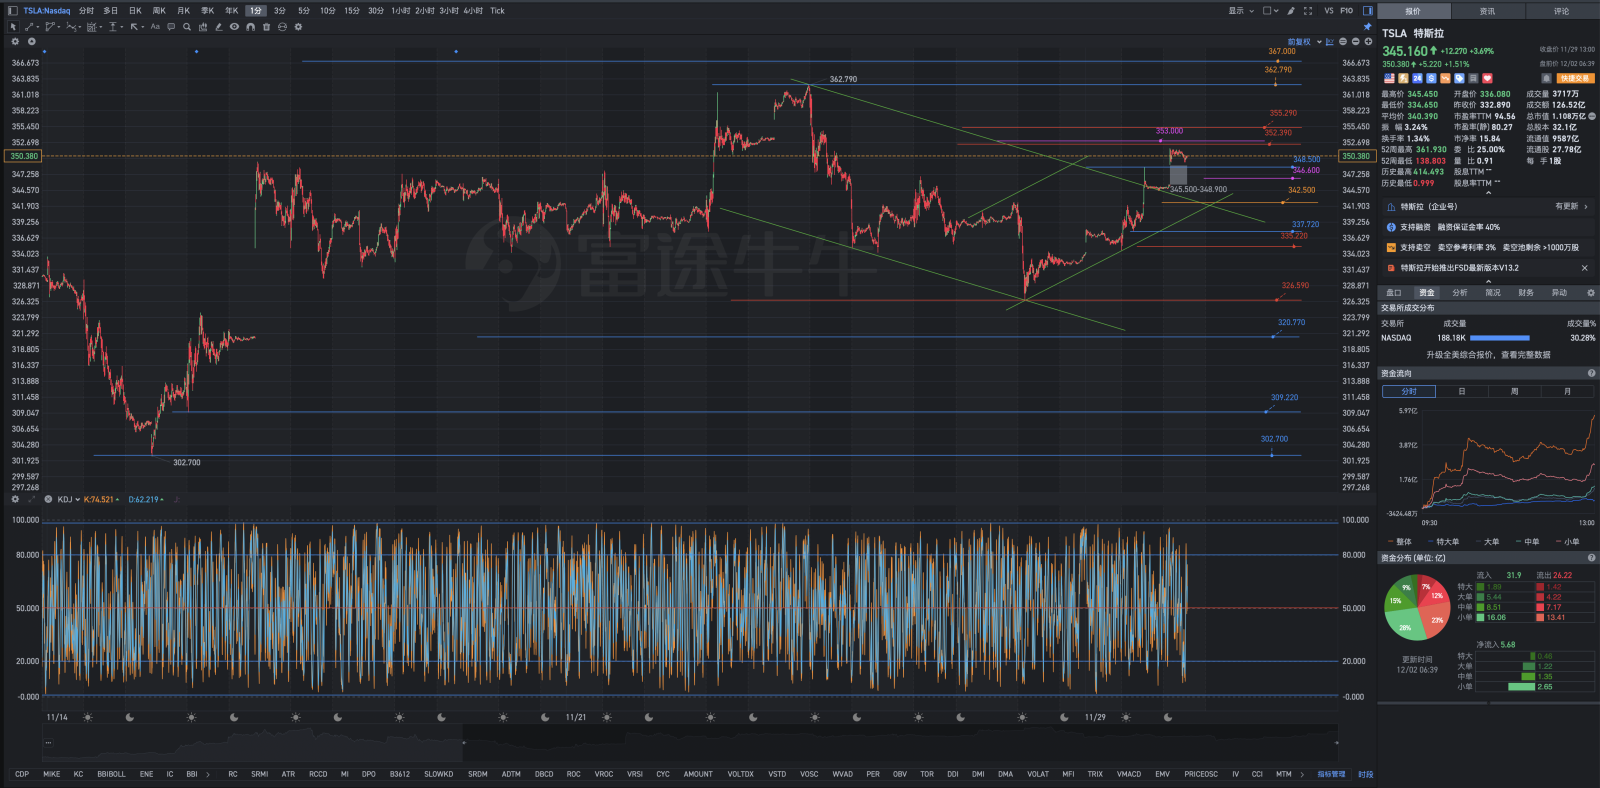Viewport: 1600px width, 788px height.
Task: Expand more indicators chevron after MTM
Action: tap(1302, 774)
